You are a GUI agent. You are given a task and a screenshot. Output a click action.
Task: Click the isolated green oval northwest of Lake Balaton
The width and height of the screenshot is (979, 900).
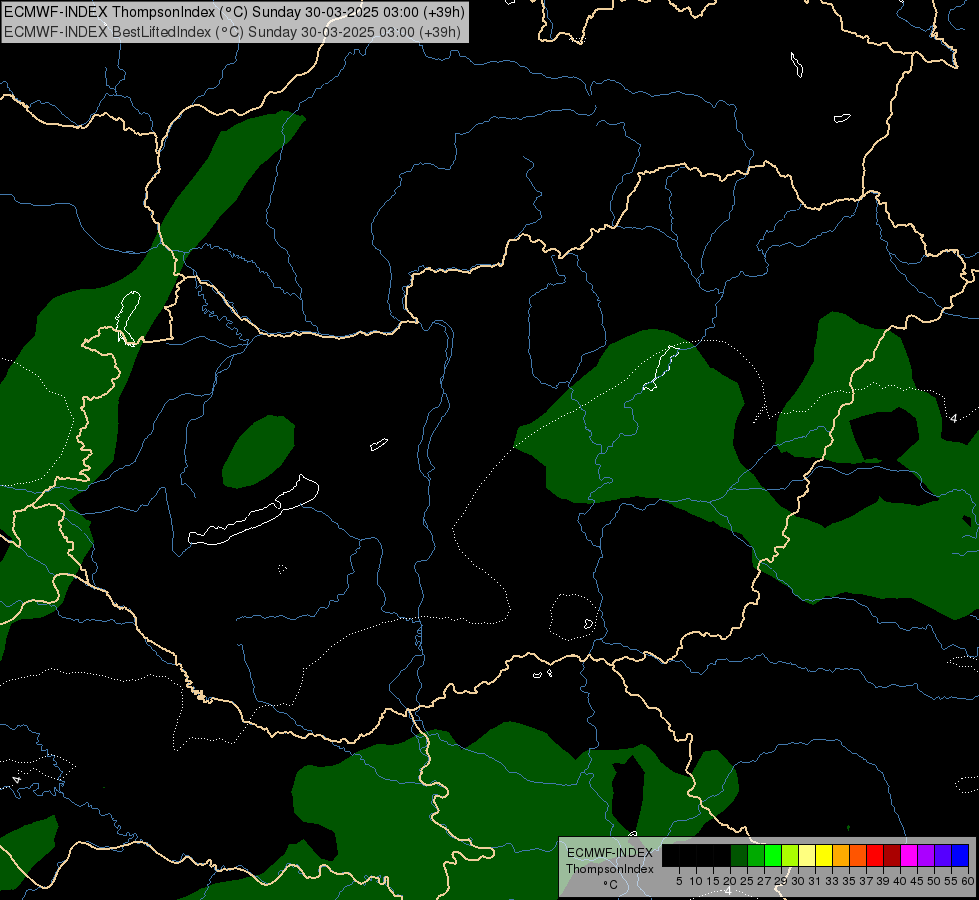[x=258, y=451]
